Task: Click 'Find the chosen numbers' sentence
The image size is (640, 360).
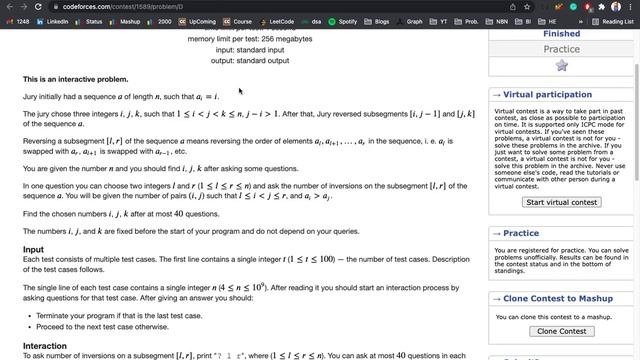Action: 121,213
